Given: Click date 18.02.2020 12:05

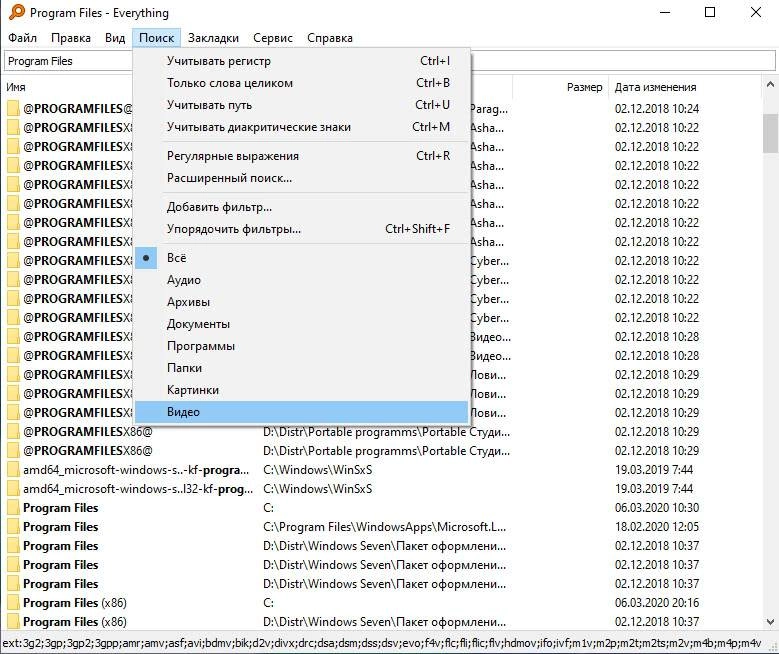Looking at the screenshot, I should click(x=657, y=527).
